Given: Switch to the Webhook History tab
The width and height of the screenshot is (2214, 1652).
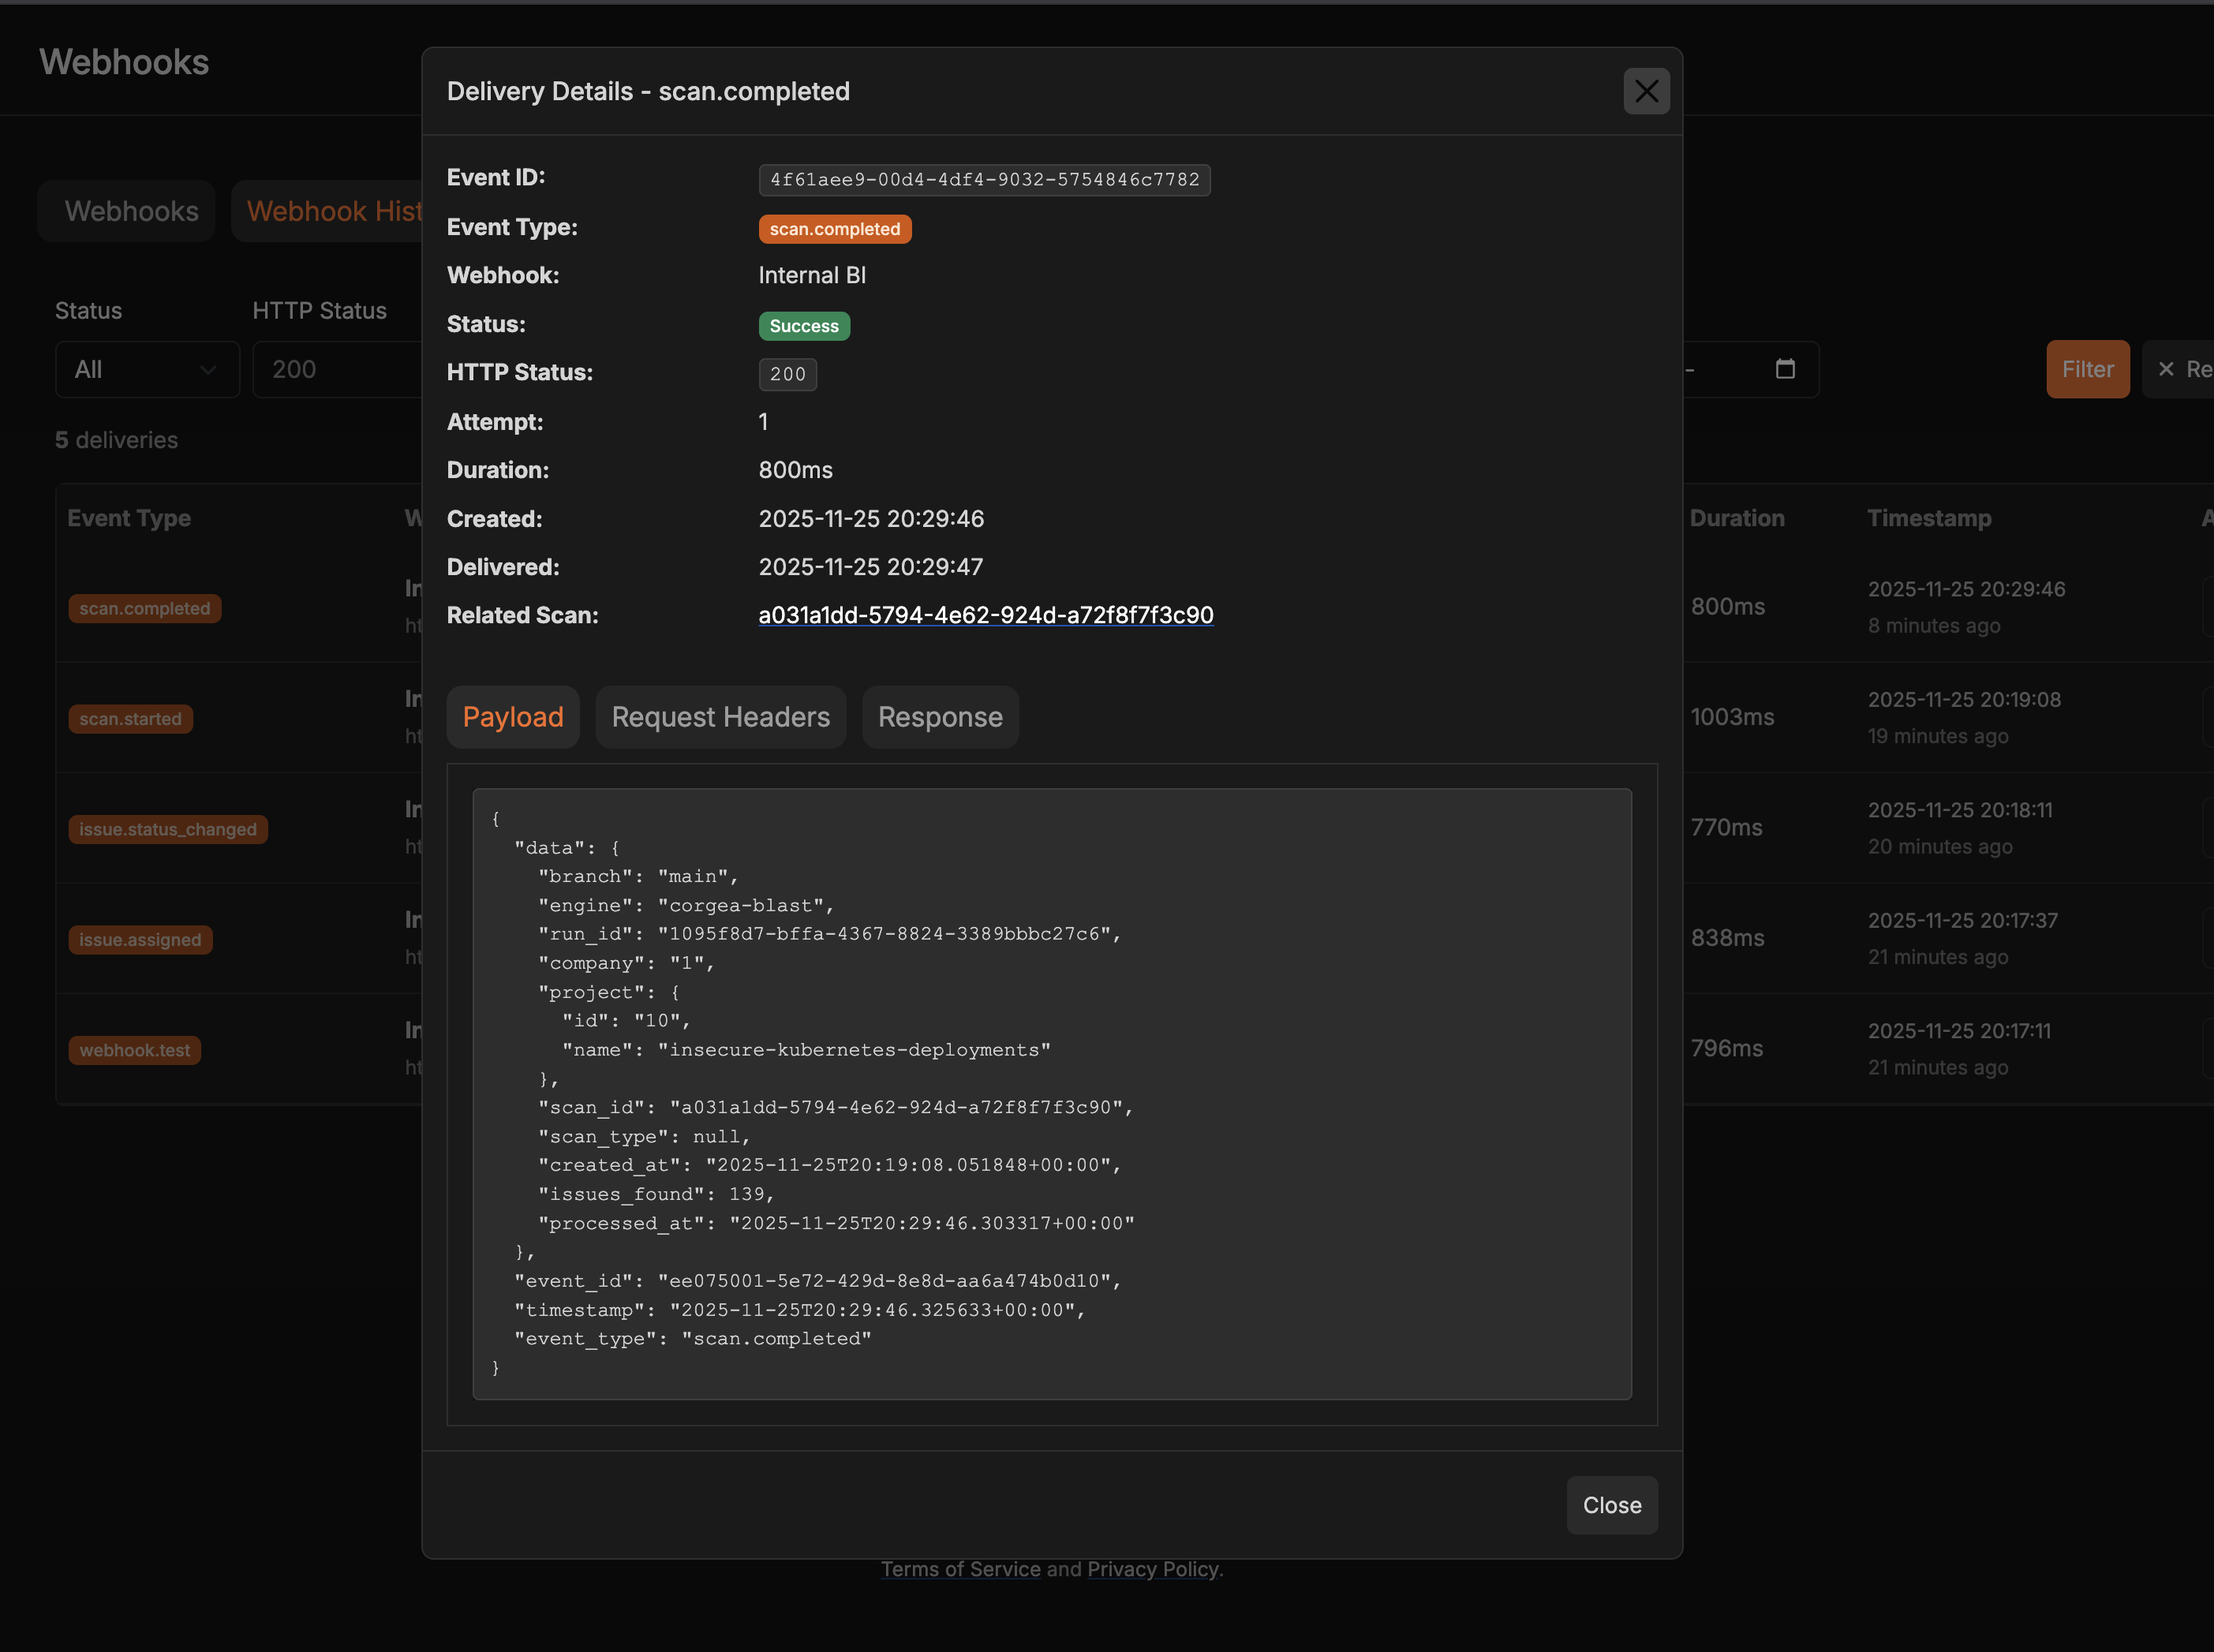Looking at the screenshot, I should [340, 211].
